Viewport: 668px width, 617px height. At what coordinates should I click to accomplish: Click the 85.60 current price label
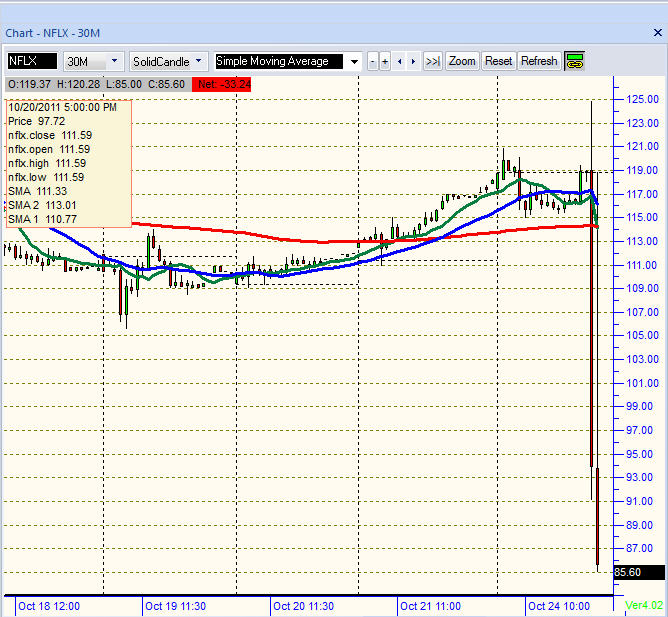click(638, 572)
